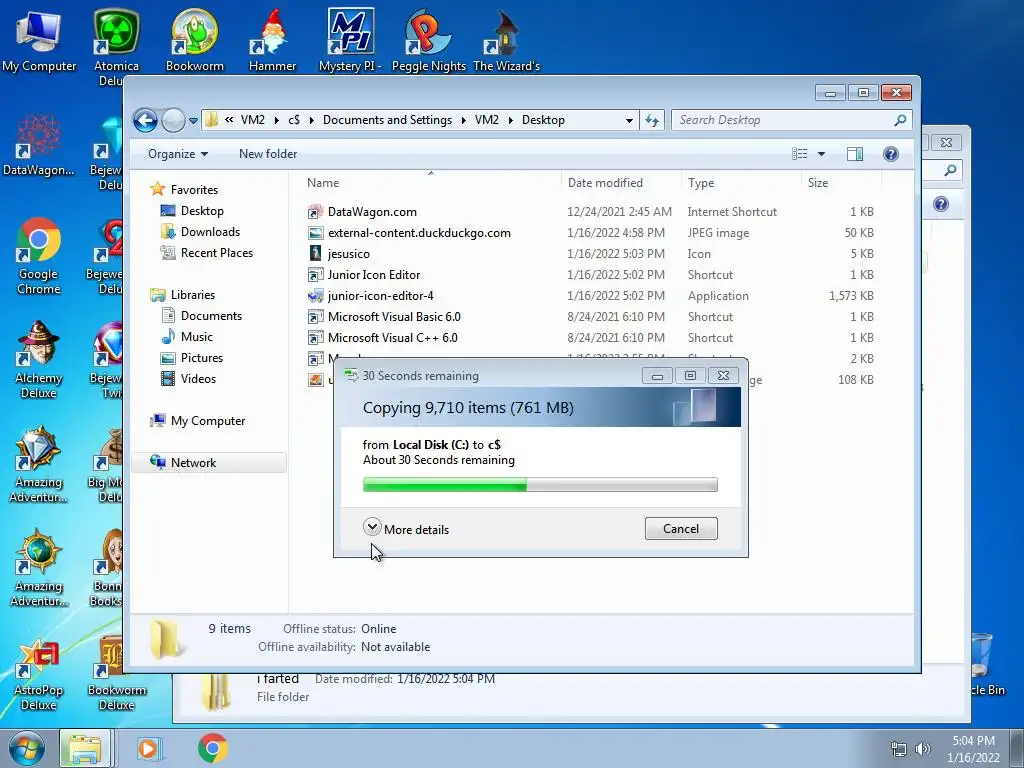
Task: Select the DataWagon desktop shortcut
Action: click(x=39, y=145)
